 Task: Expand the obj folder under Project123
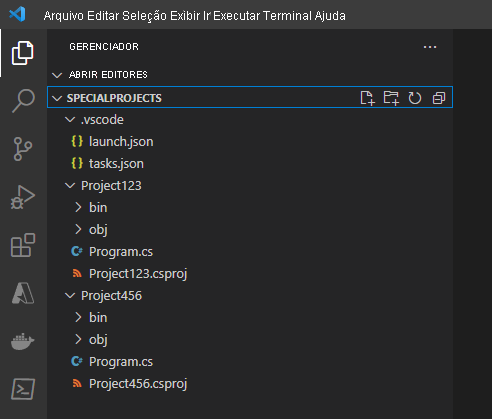click(78, 229)
